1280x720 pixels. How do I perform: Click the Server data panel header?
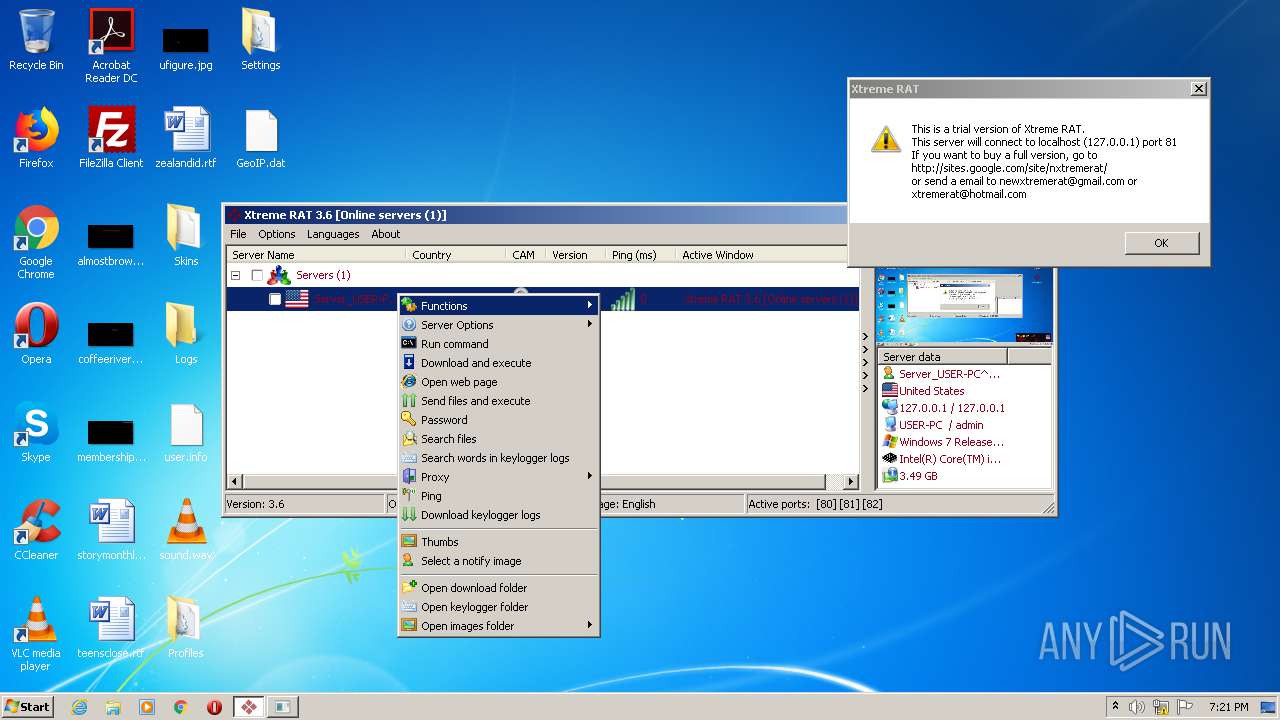click(x=942, y=357)
